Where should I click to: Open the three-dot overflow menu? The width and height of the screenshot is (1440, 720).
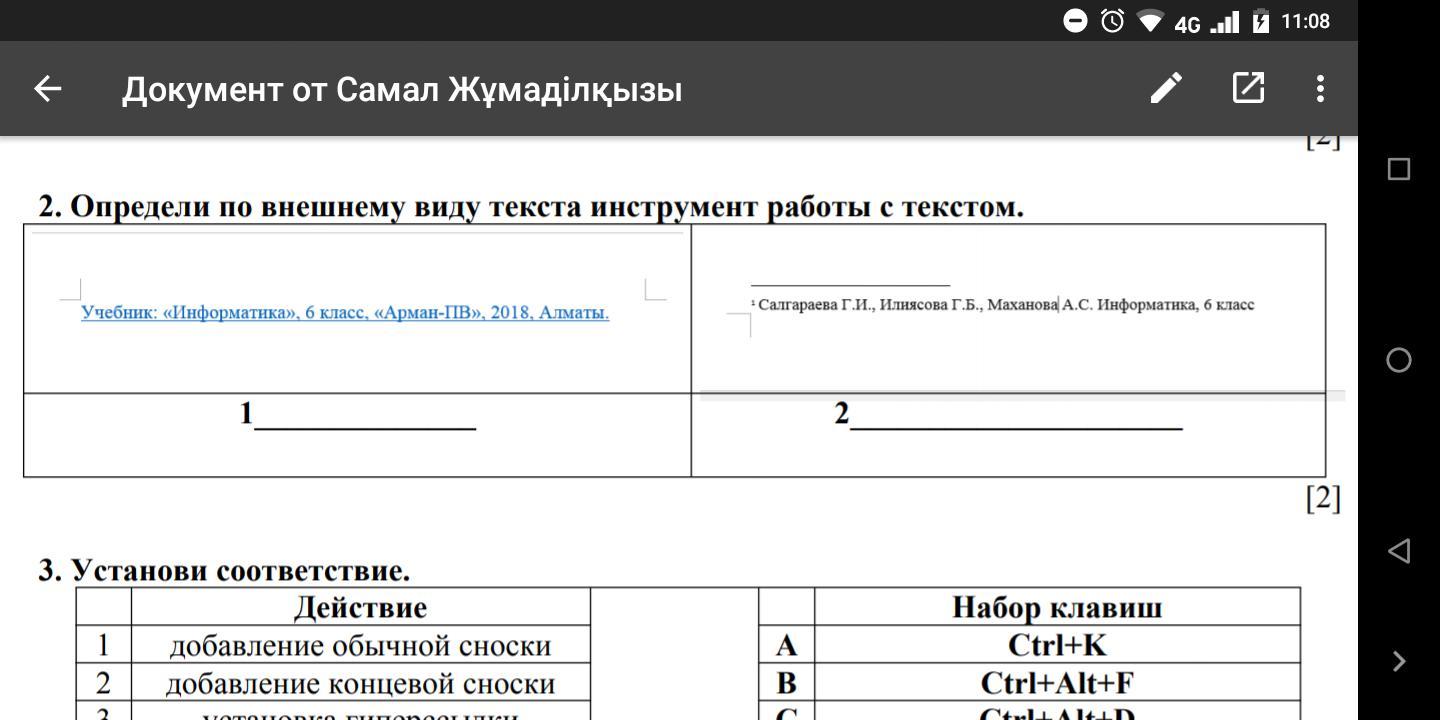pos(1320,88)
